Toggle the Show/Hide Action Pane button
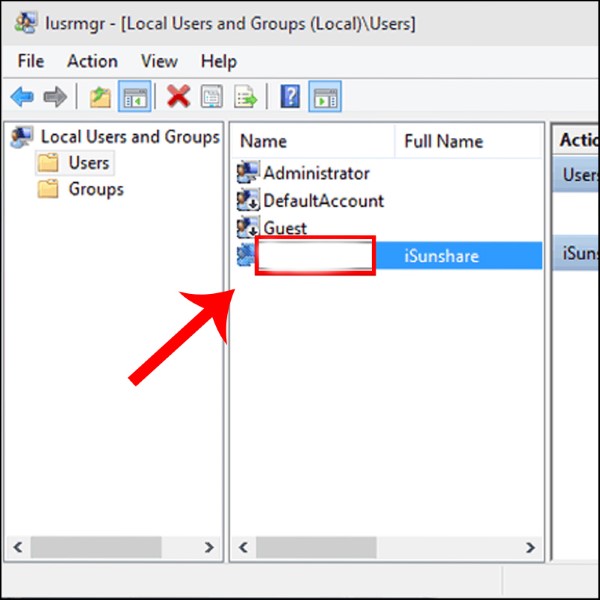Image resolution: width=600 pixels, height=600 pixels. [x=326, y=97]
